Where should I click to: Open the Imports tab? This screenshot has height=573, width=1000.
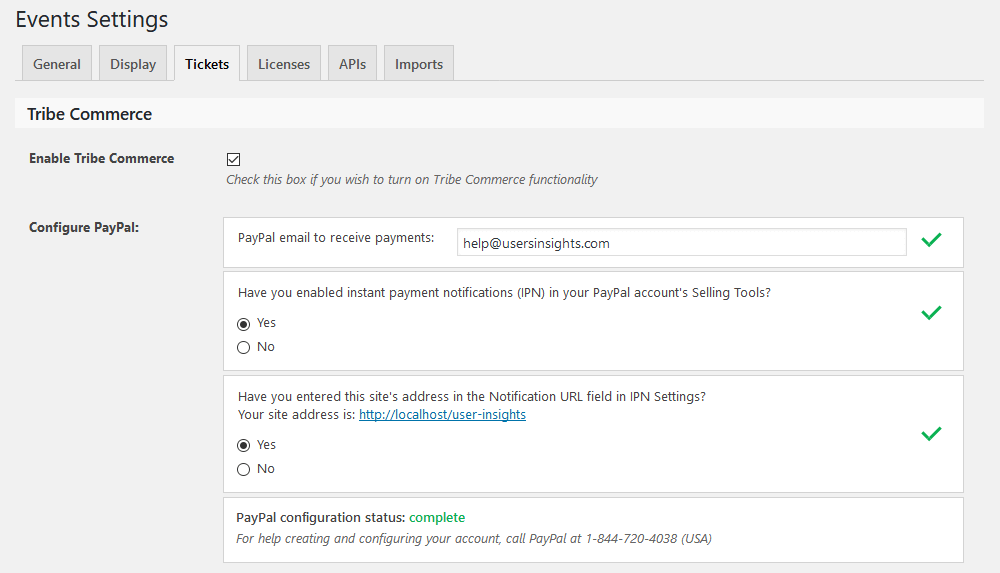(x=418, y=64)
